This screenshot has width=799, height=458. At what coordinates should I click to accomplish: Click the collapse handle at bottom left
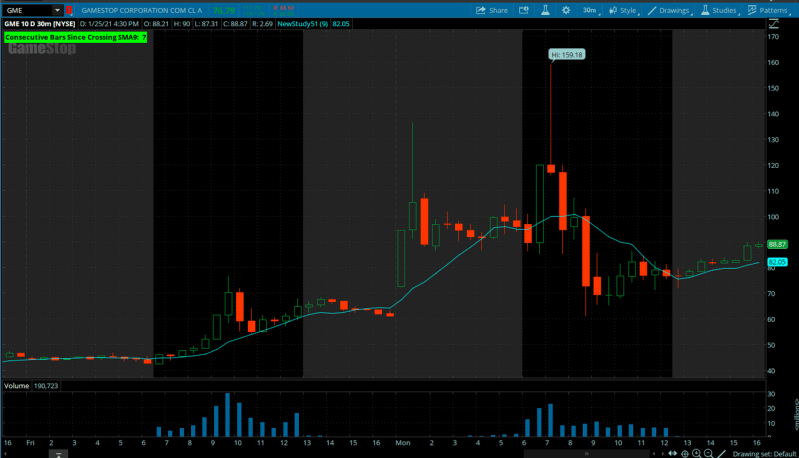[58, 454]
